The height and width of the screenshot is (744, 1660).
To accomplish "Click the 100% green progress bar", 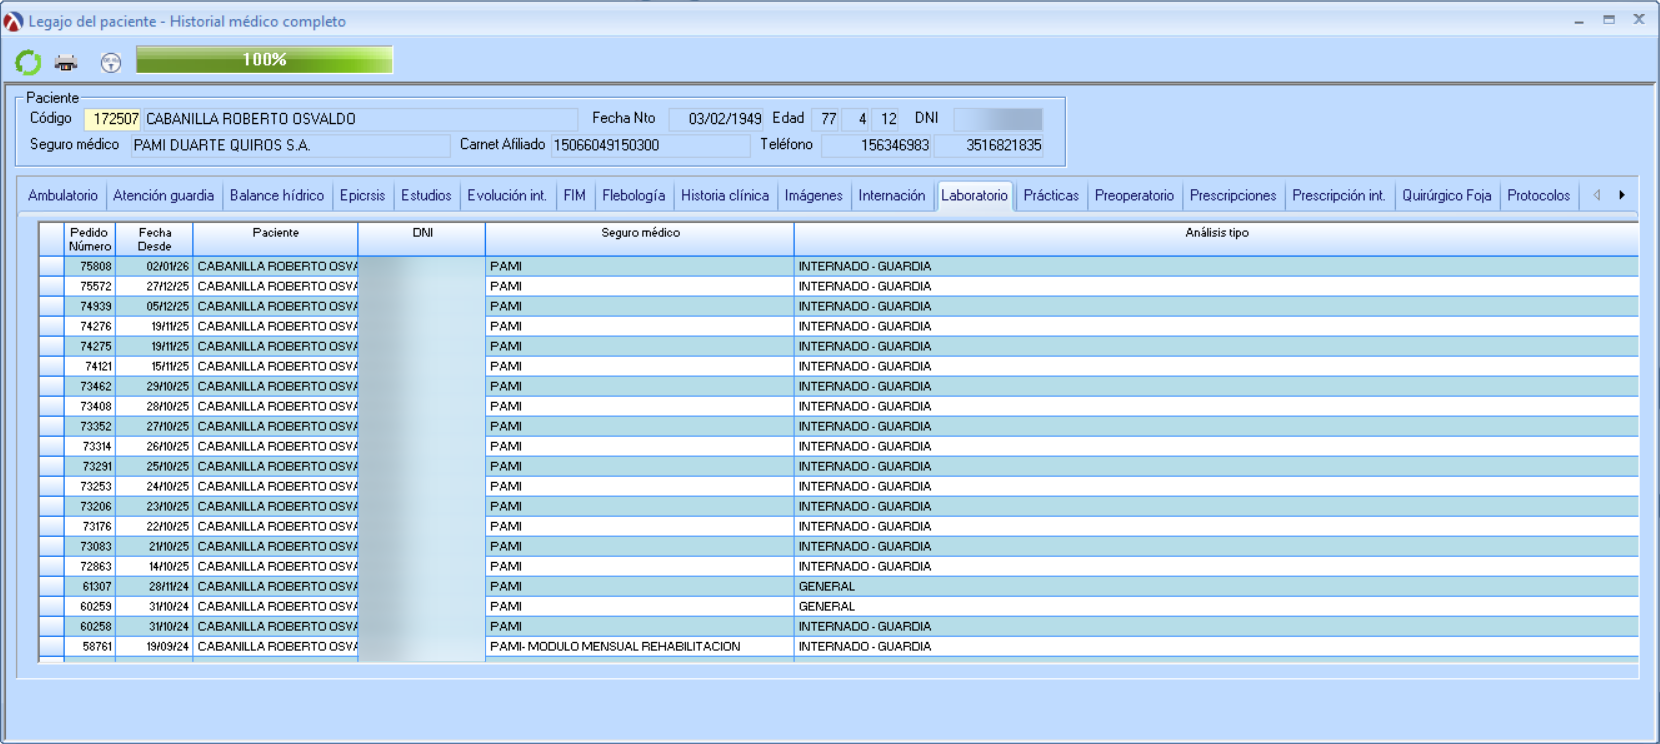I will (264, 60).
